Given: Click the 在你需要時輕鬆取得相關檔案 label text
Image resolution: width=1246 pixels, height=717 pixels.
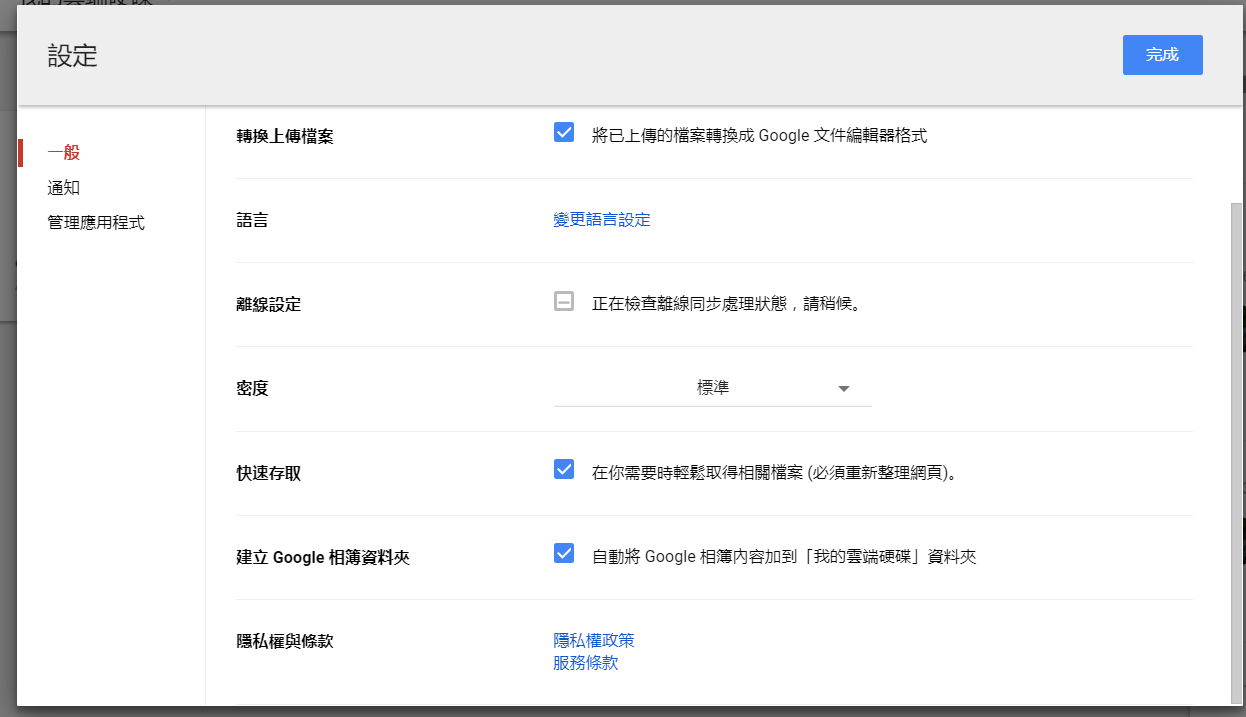Looking at the screenshot, I should (x=775, y=473).
